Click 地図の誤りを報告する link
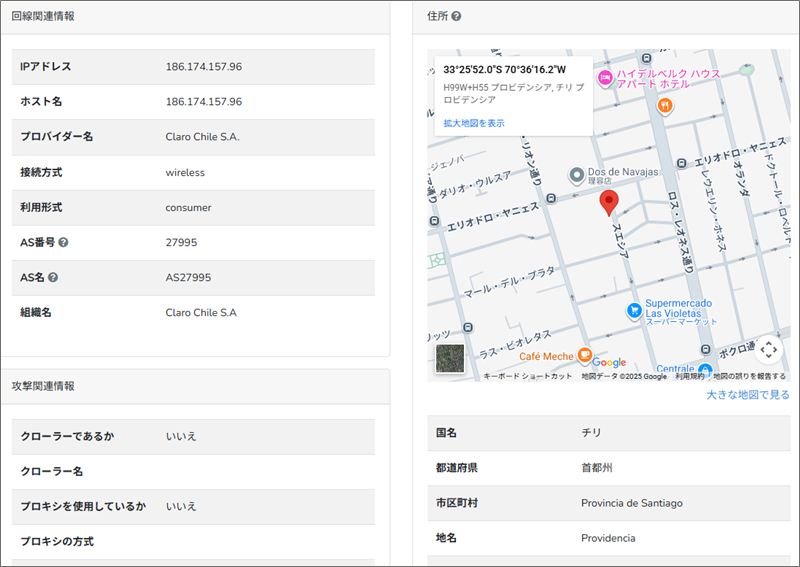 tap(749, 377)
